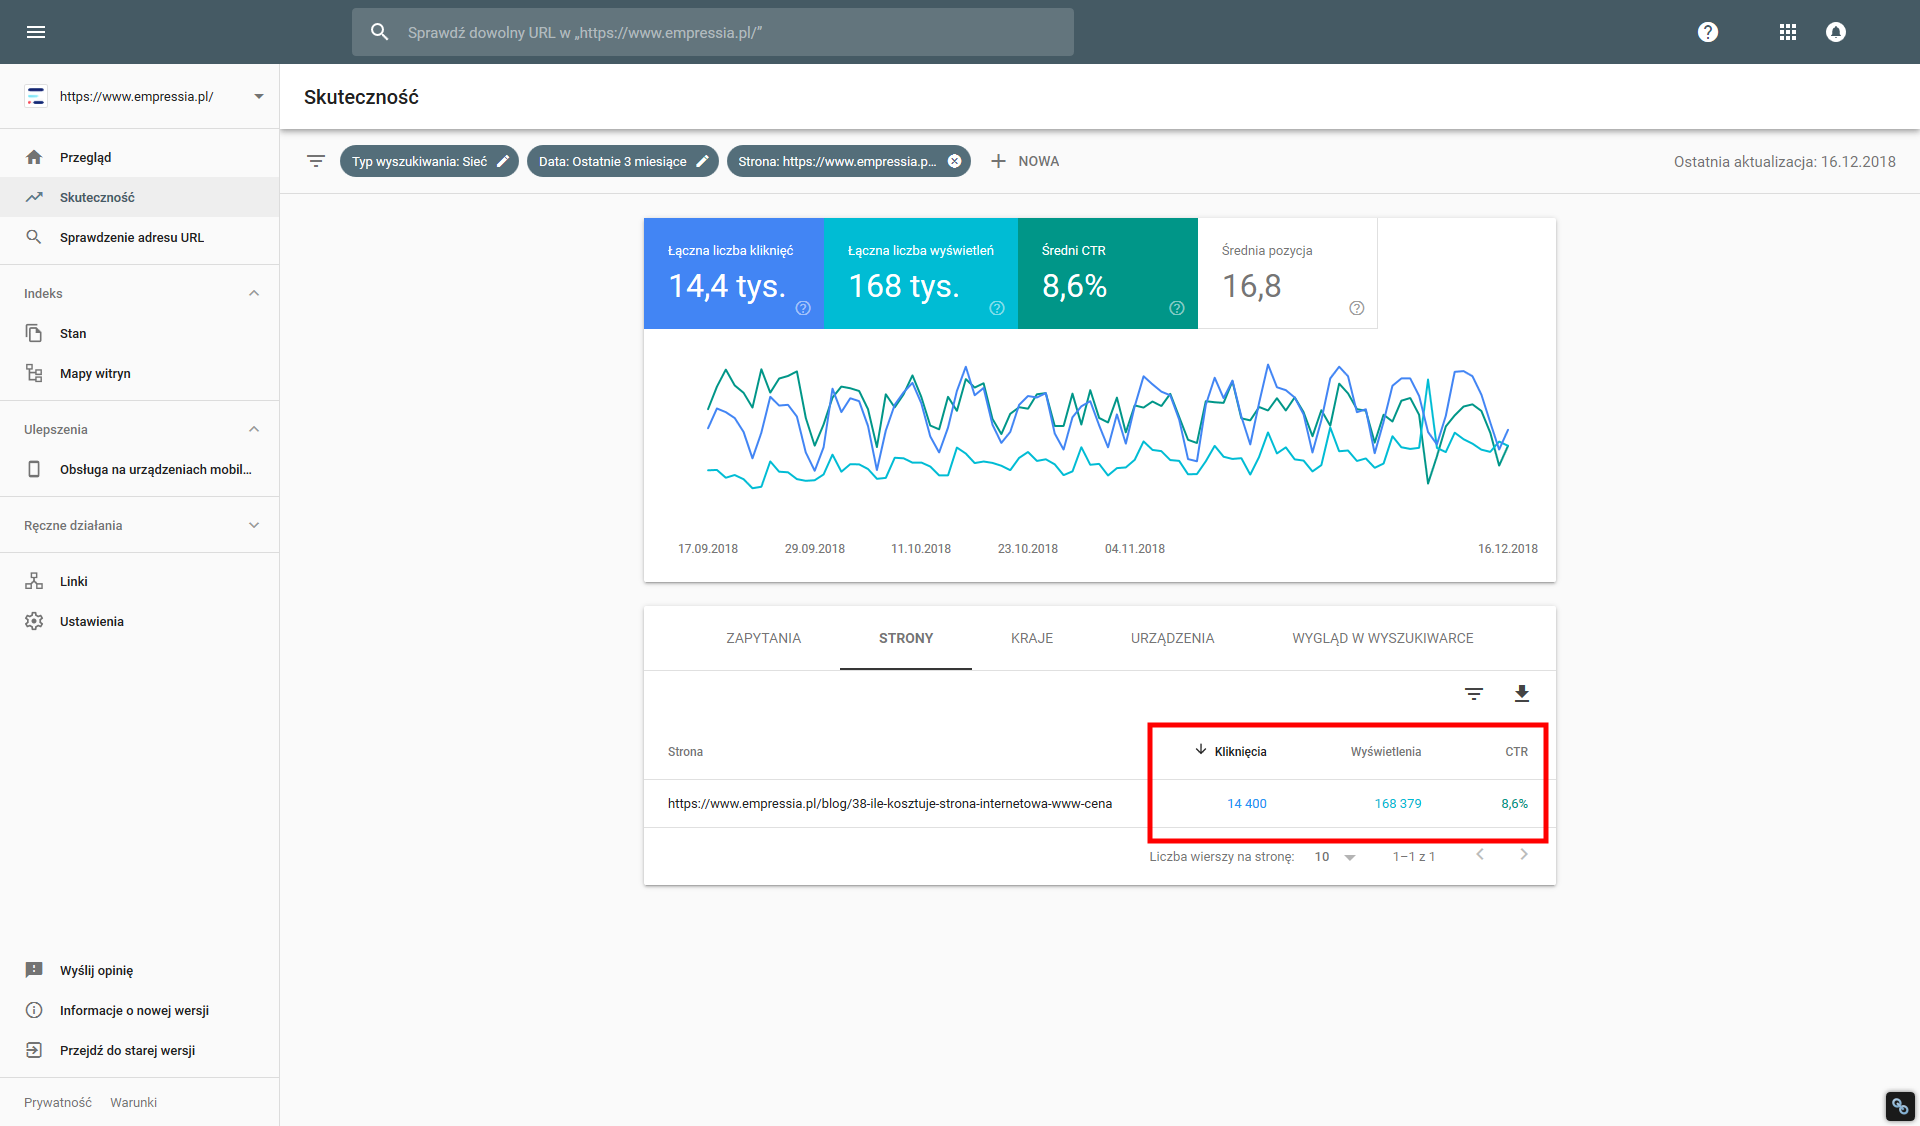Expand the Ręczne działania section

(x=254, y=525)
